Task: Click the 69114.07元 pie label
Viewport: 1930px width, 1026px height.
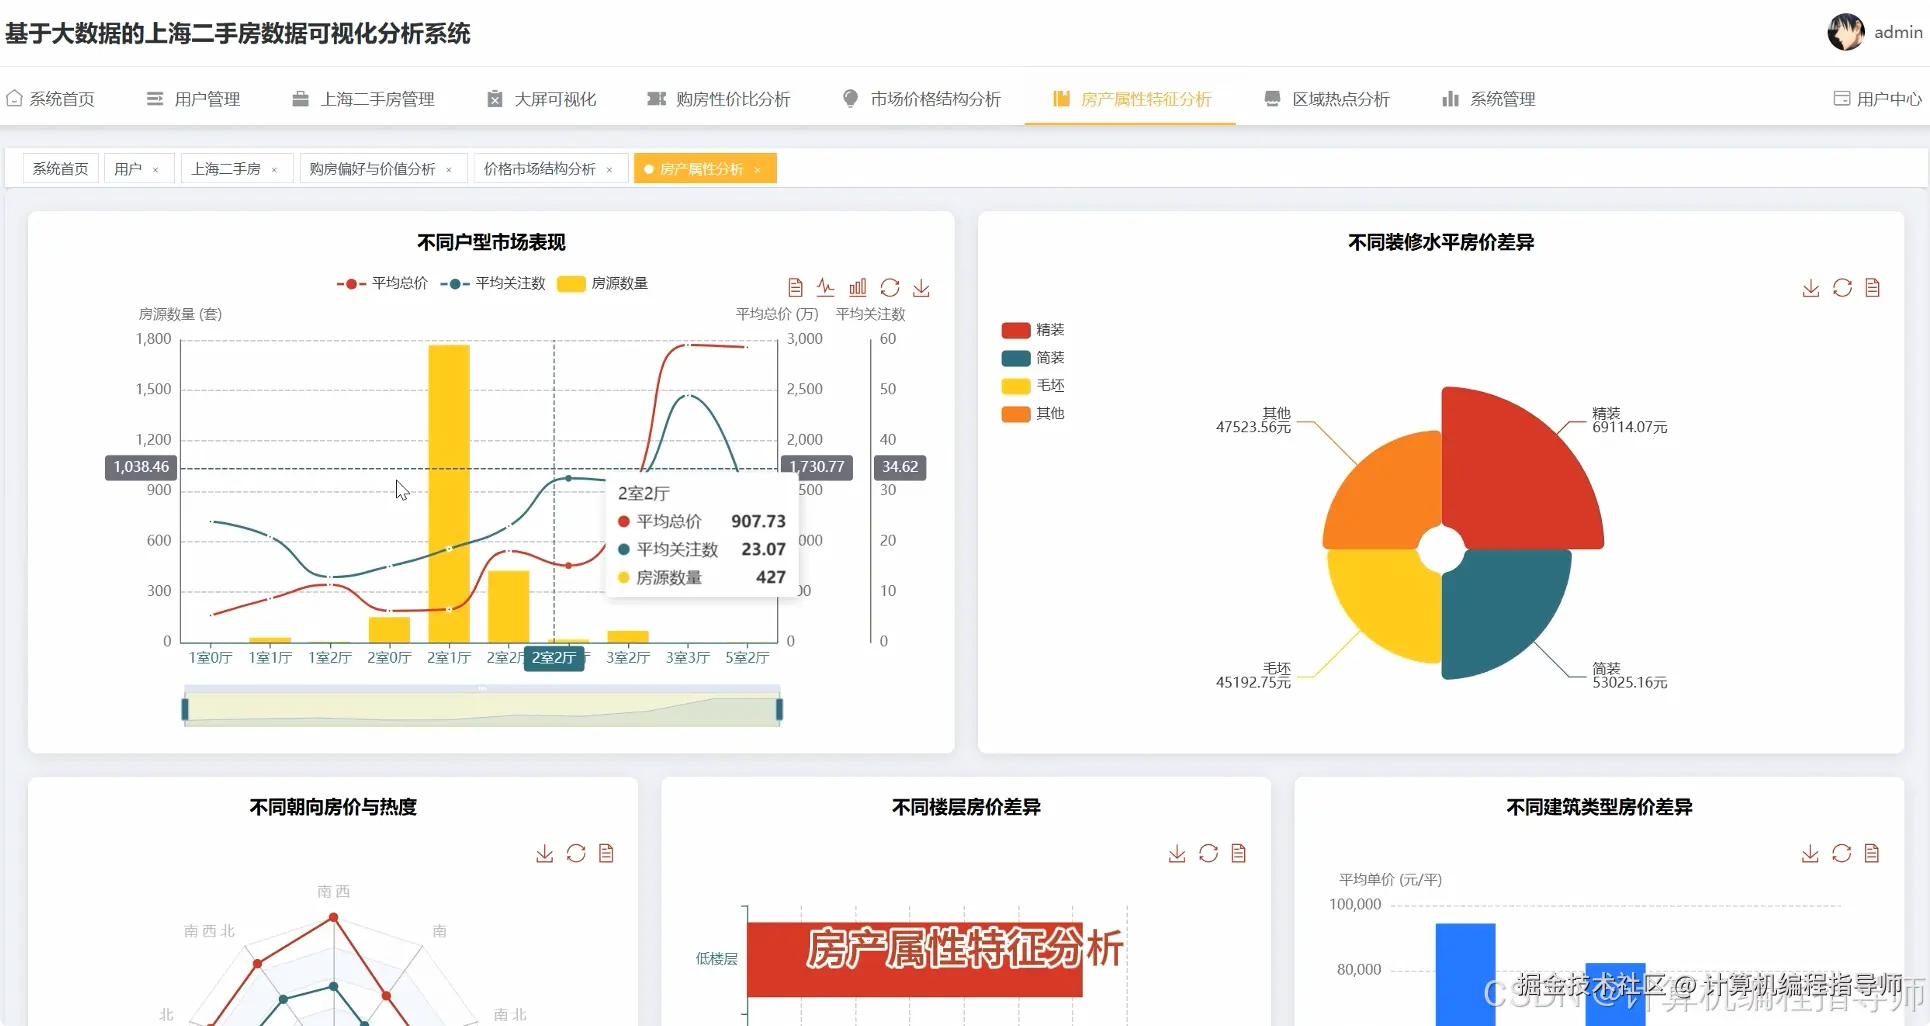Action: click(x=1630, y=428)
